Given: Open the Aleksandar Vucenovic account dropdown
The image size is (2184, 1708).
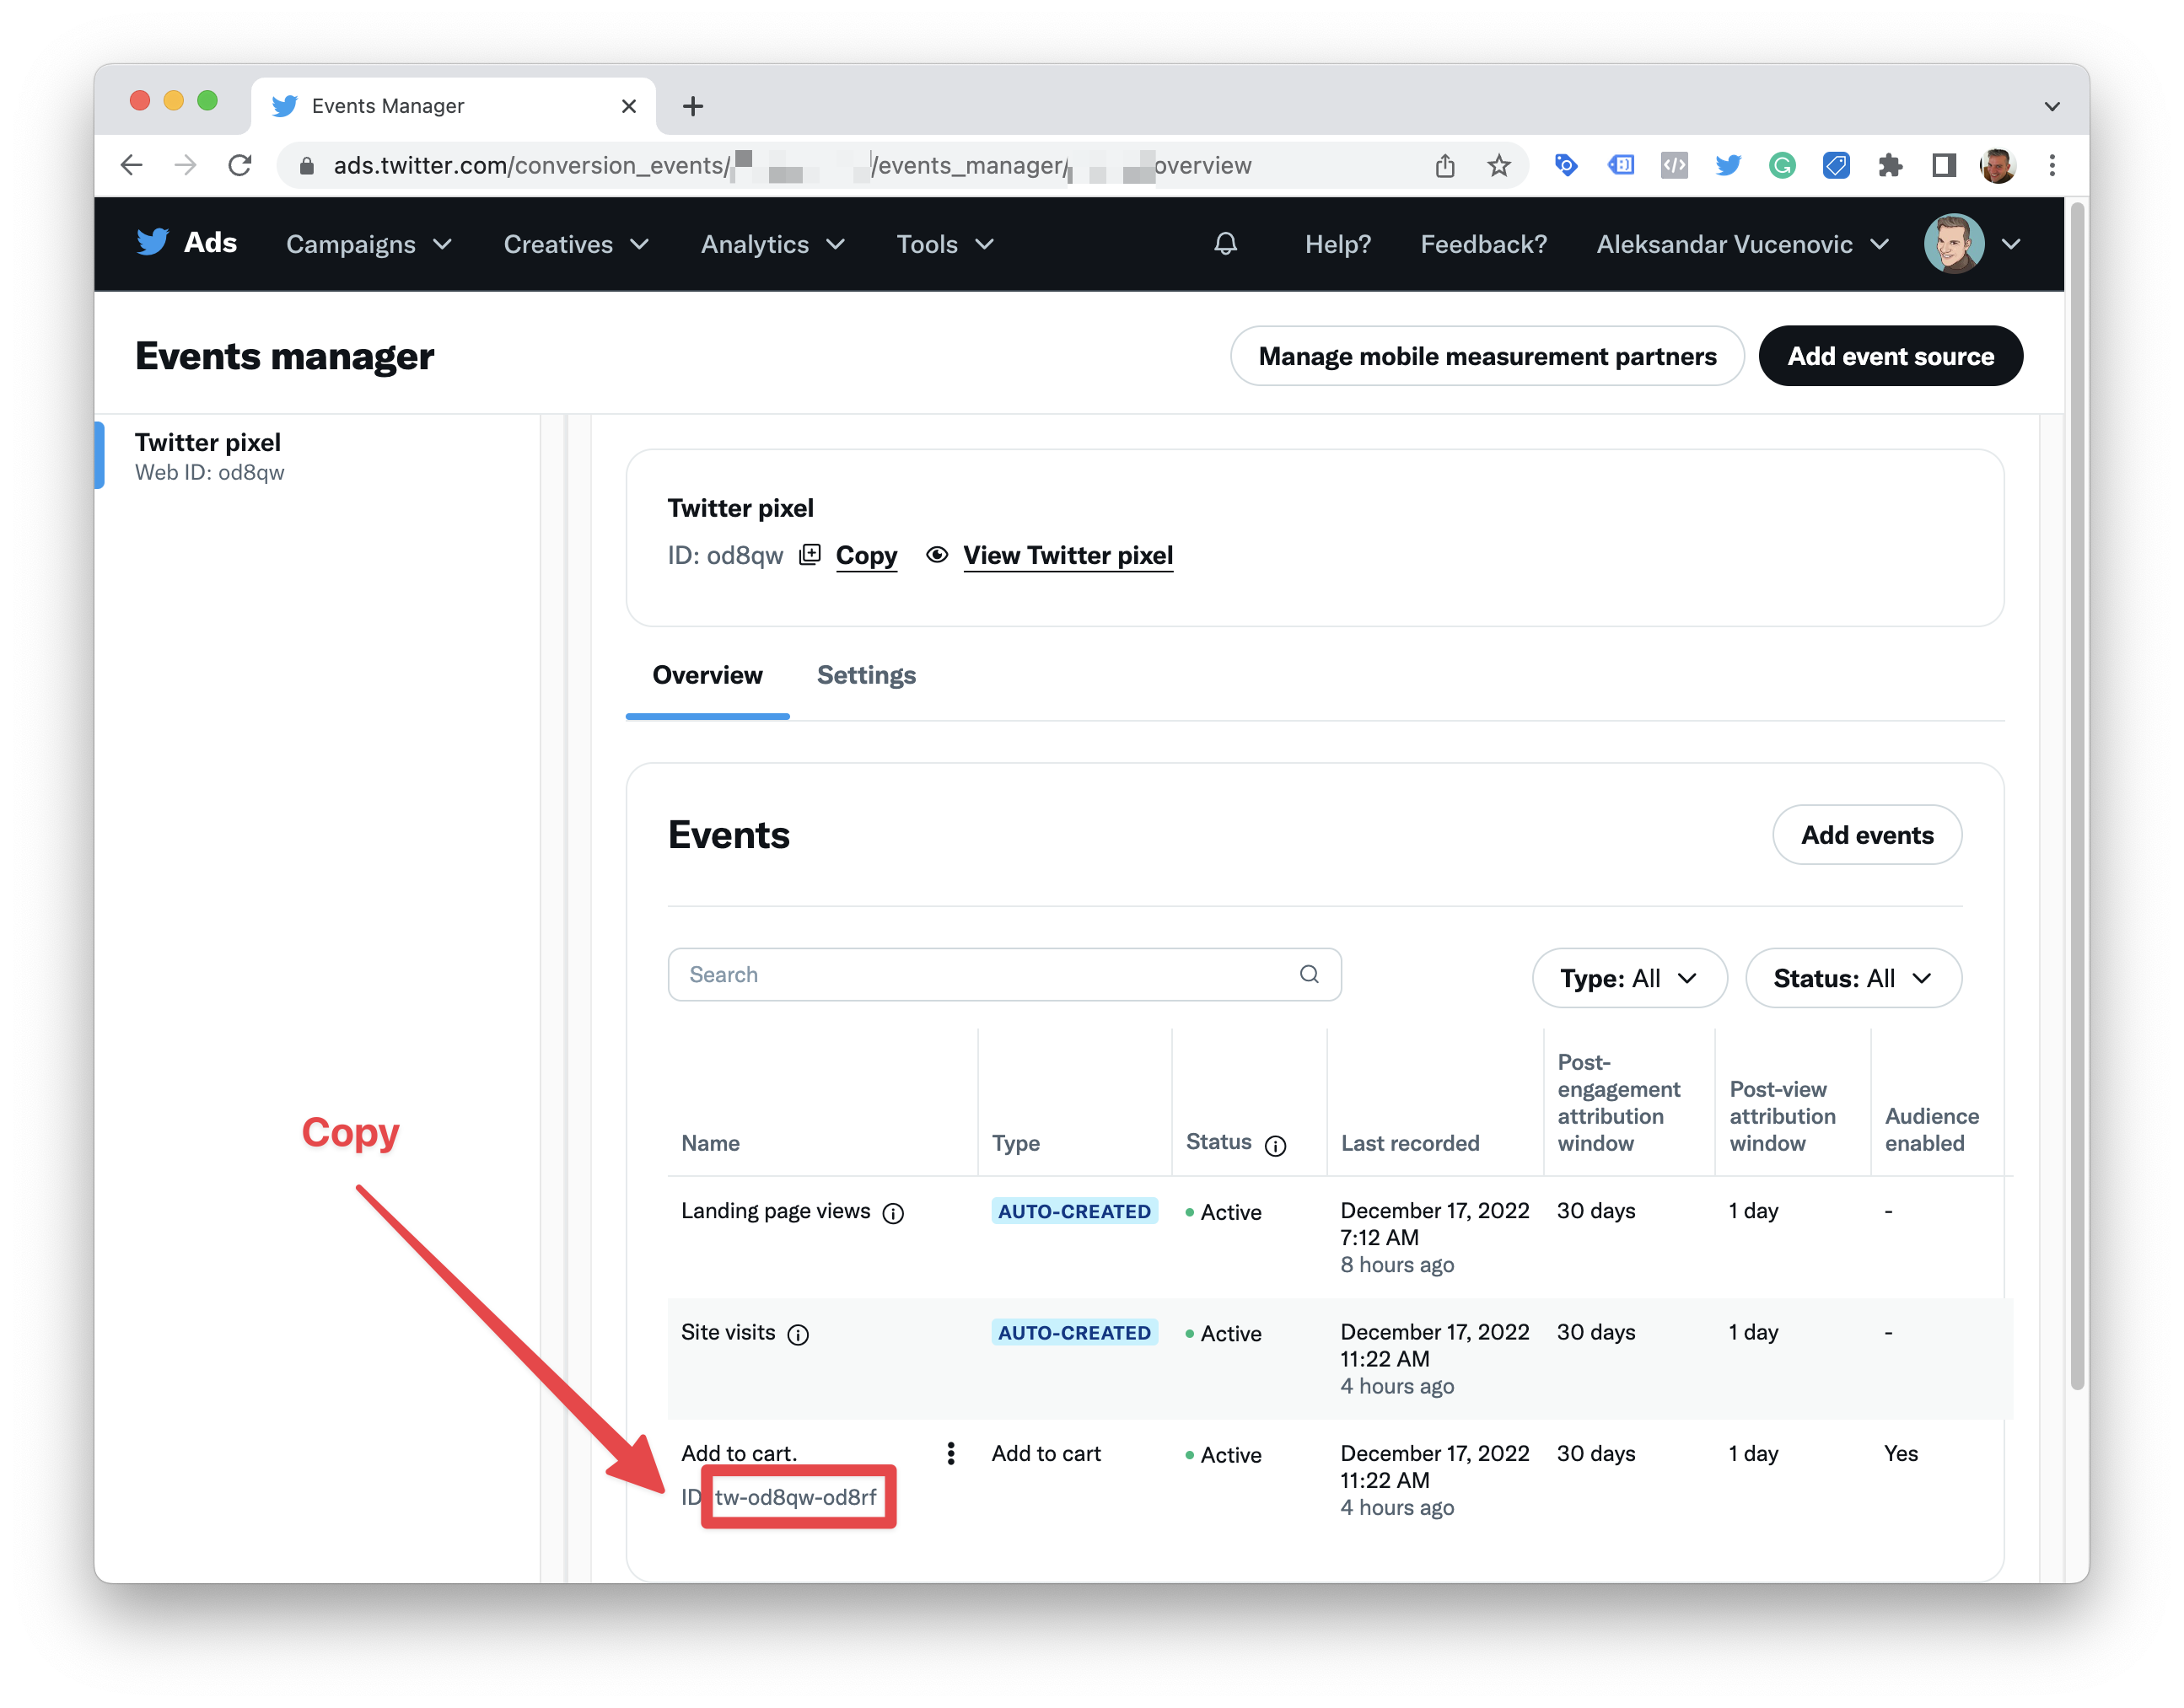Looking at the screenshot, I should [x=1742, y=244].
